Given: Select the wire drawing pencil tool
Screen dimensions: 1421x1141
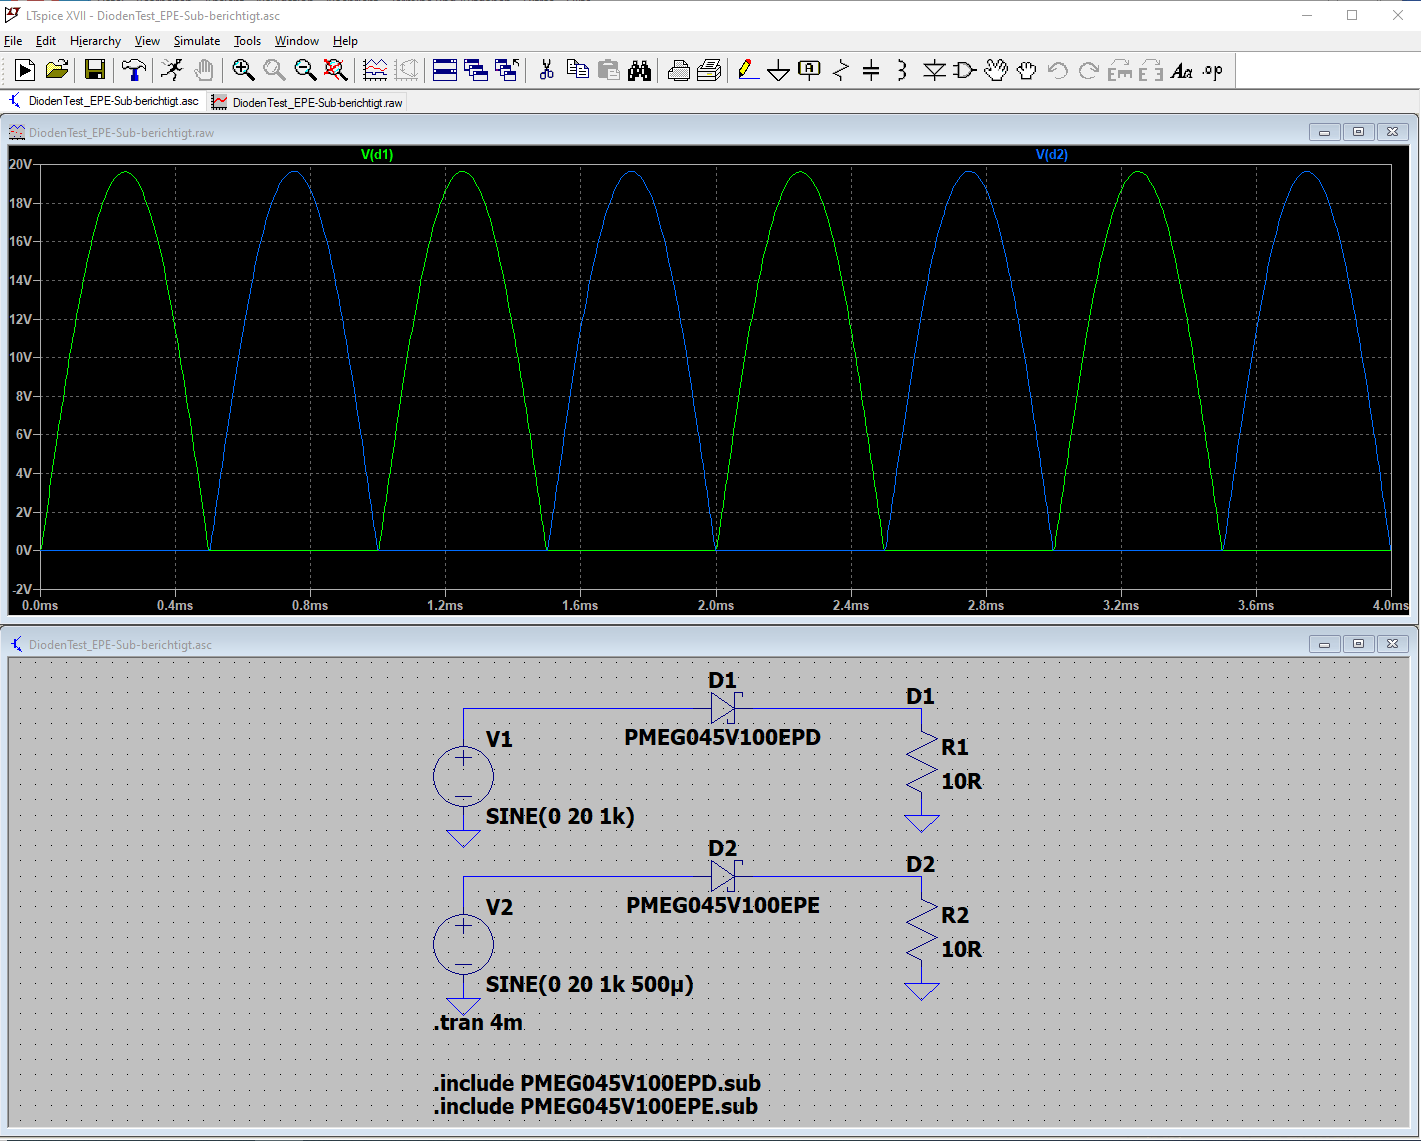Looking at the screenshot, I should tap(747, 70).
